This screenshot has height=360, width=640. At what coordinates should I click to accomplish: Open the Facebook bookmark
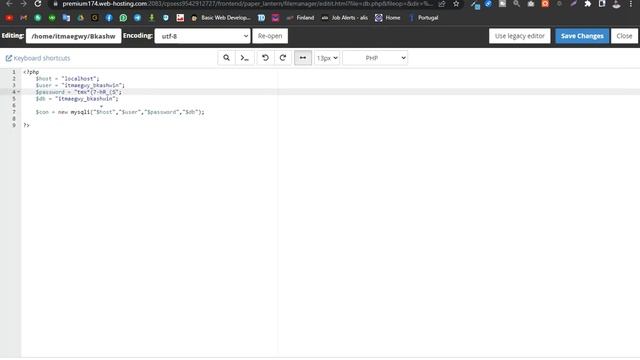[x=109, y=18]
